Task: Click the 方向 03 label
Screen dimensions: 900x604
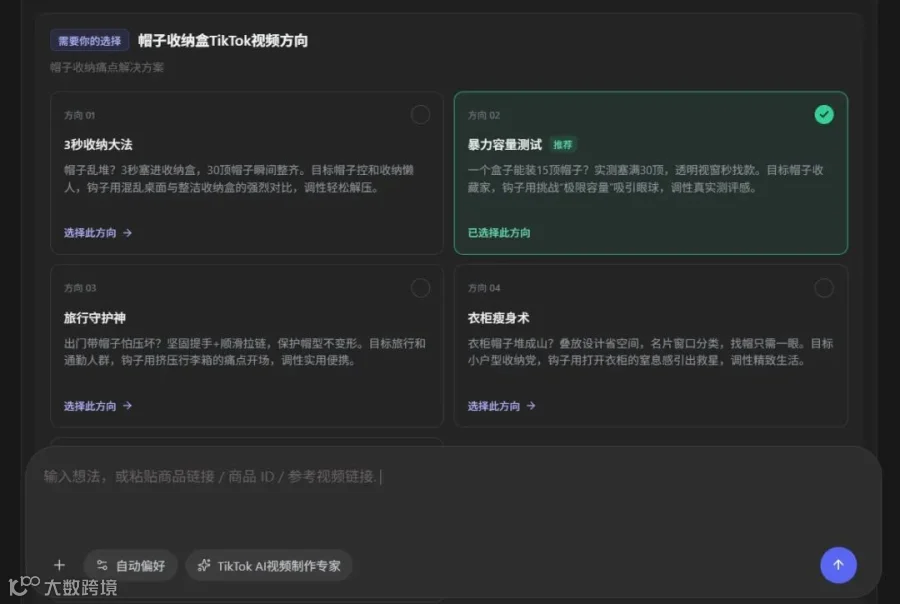Action: coord(80,288)
